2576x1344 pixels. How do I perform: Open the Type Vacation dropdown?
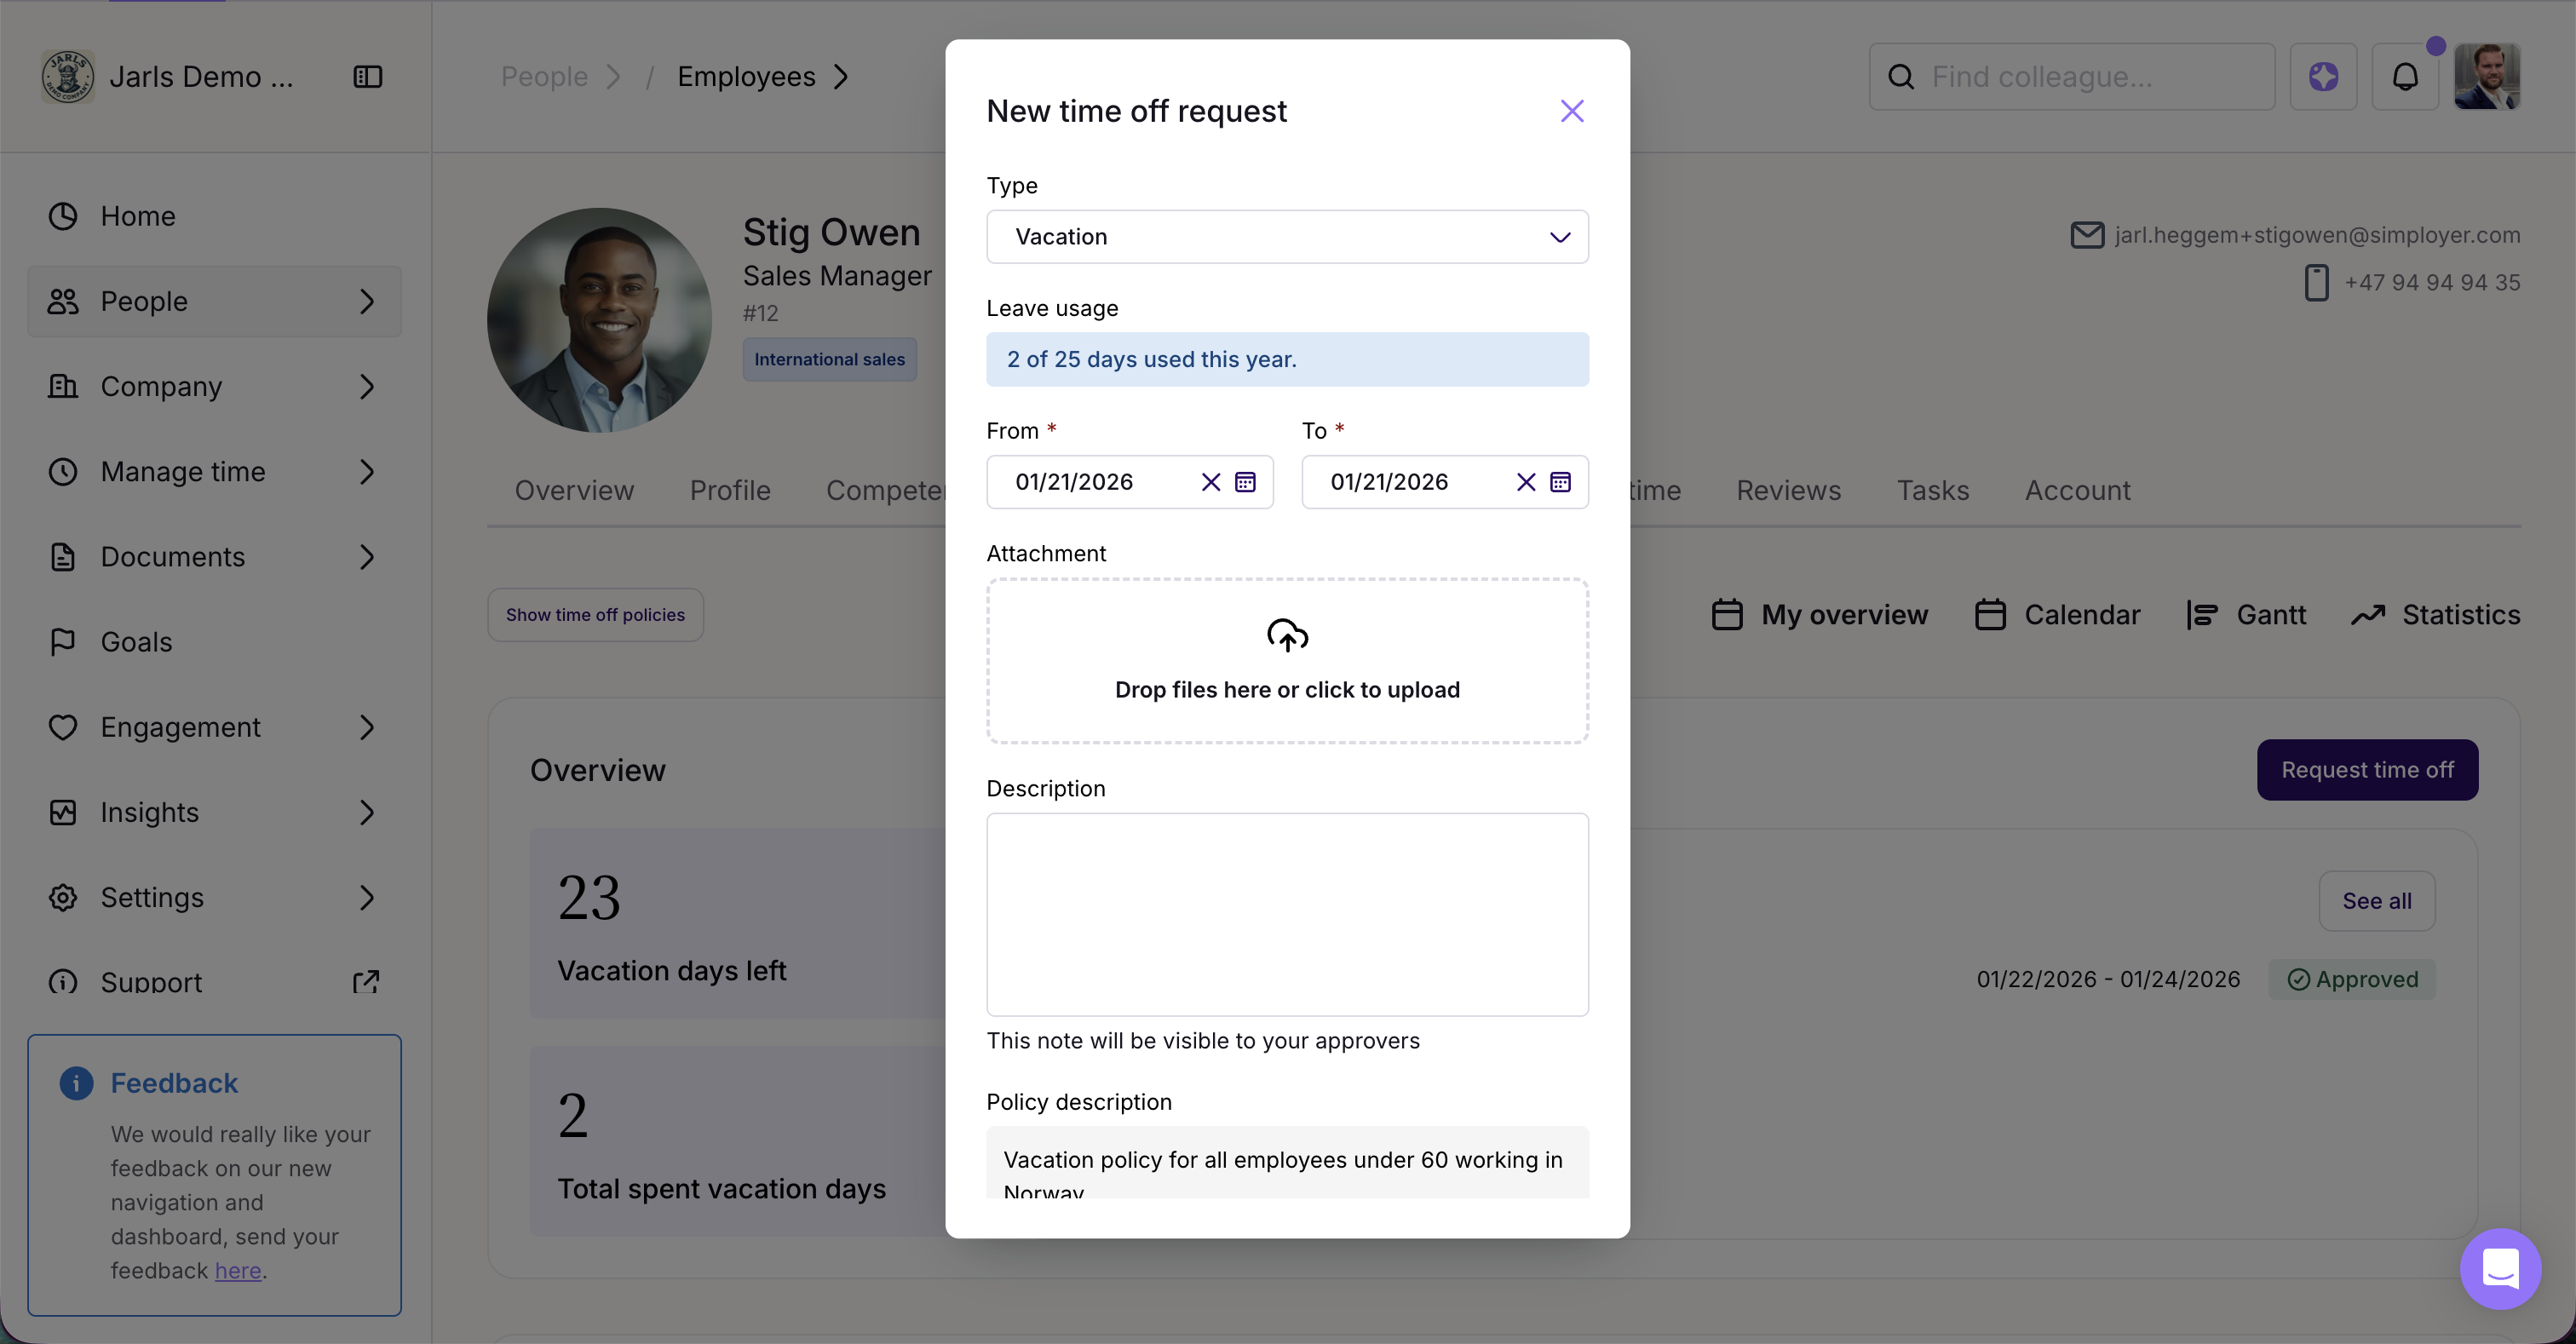coord(1287,237)
